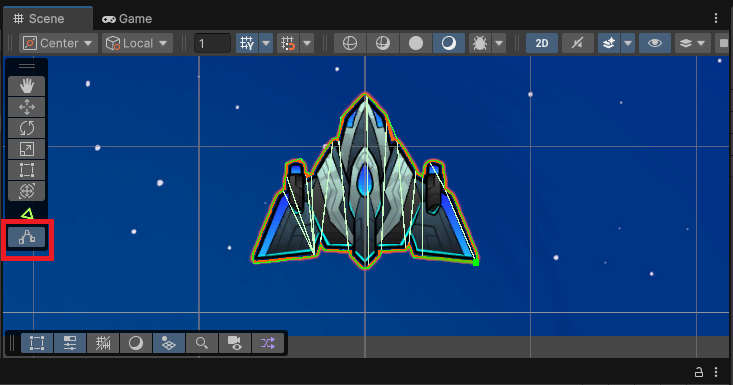Image resolution: width=733 pixels, height=385 pixels.
Task: Open the Local handle rotation dropdown
Action: (137, 43)
